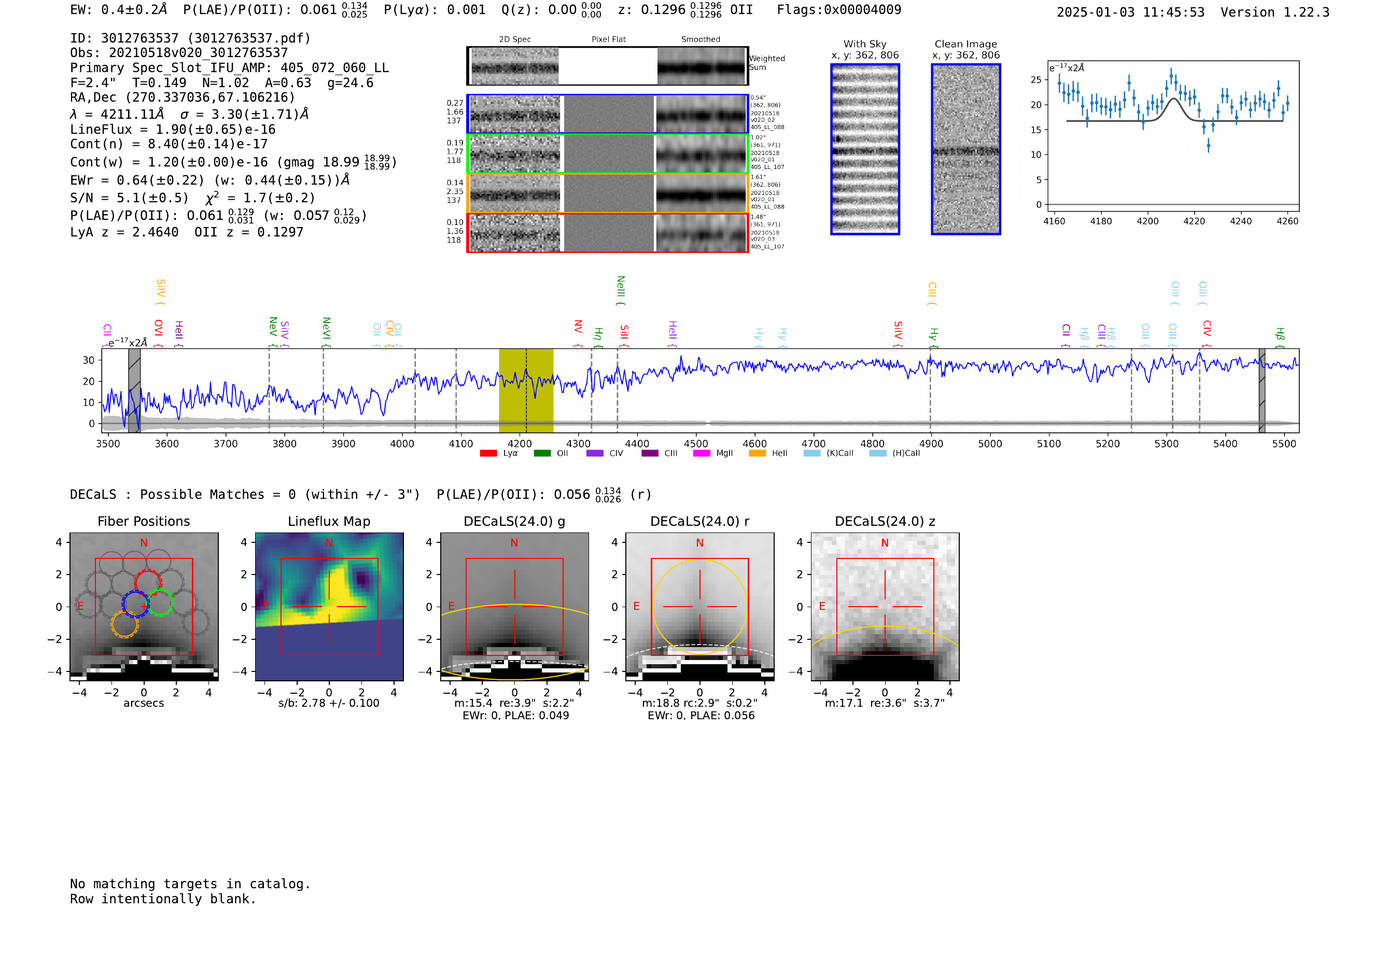Click the 'Primary Spec_Slot_IFU_AMP: 405_072_060_LL' line
The height and width of the screenshot is (953, 1400).
(x=230, y=68)
